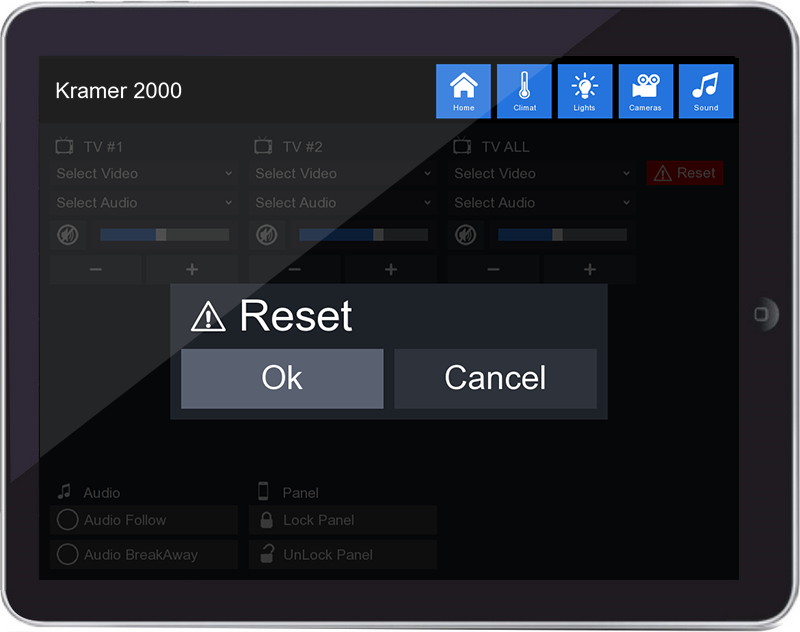Open the Home page icon
The width and height of the screenshot is (800, 632).
tap(463, 91)
